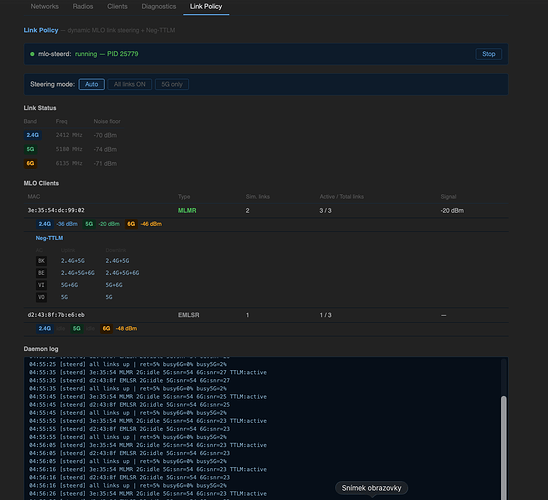Click the 2.4G band badge in Link Status
Image resolution: width=548 pixels, height=500 pixels.
(33, 135)
